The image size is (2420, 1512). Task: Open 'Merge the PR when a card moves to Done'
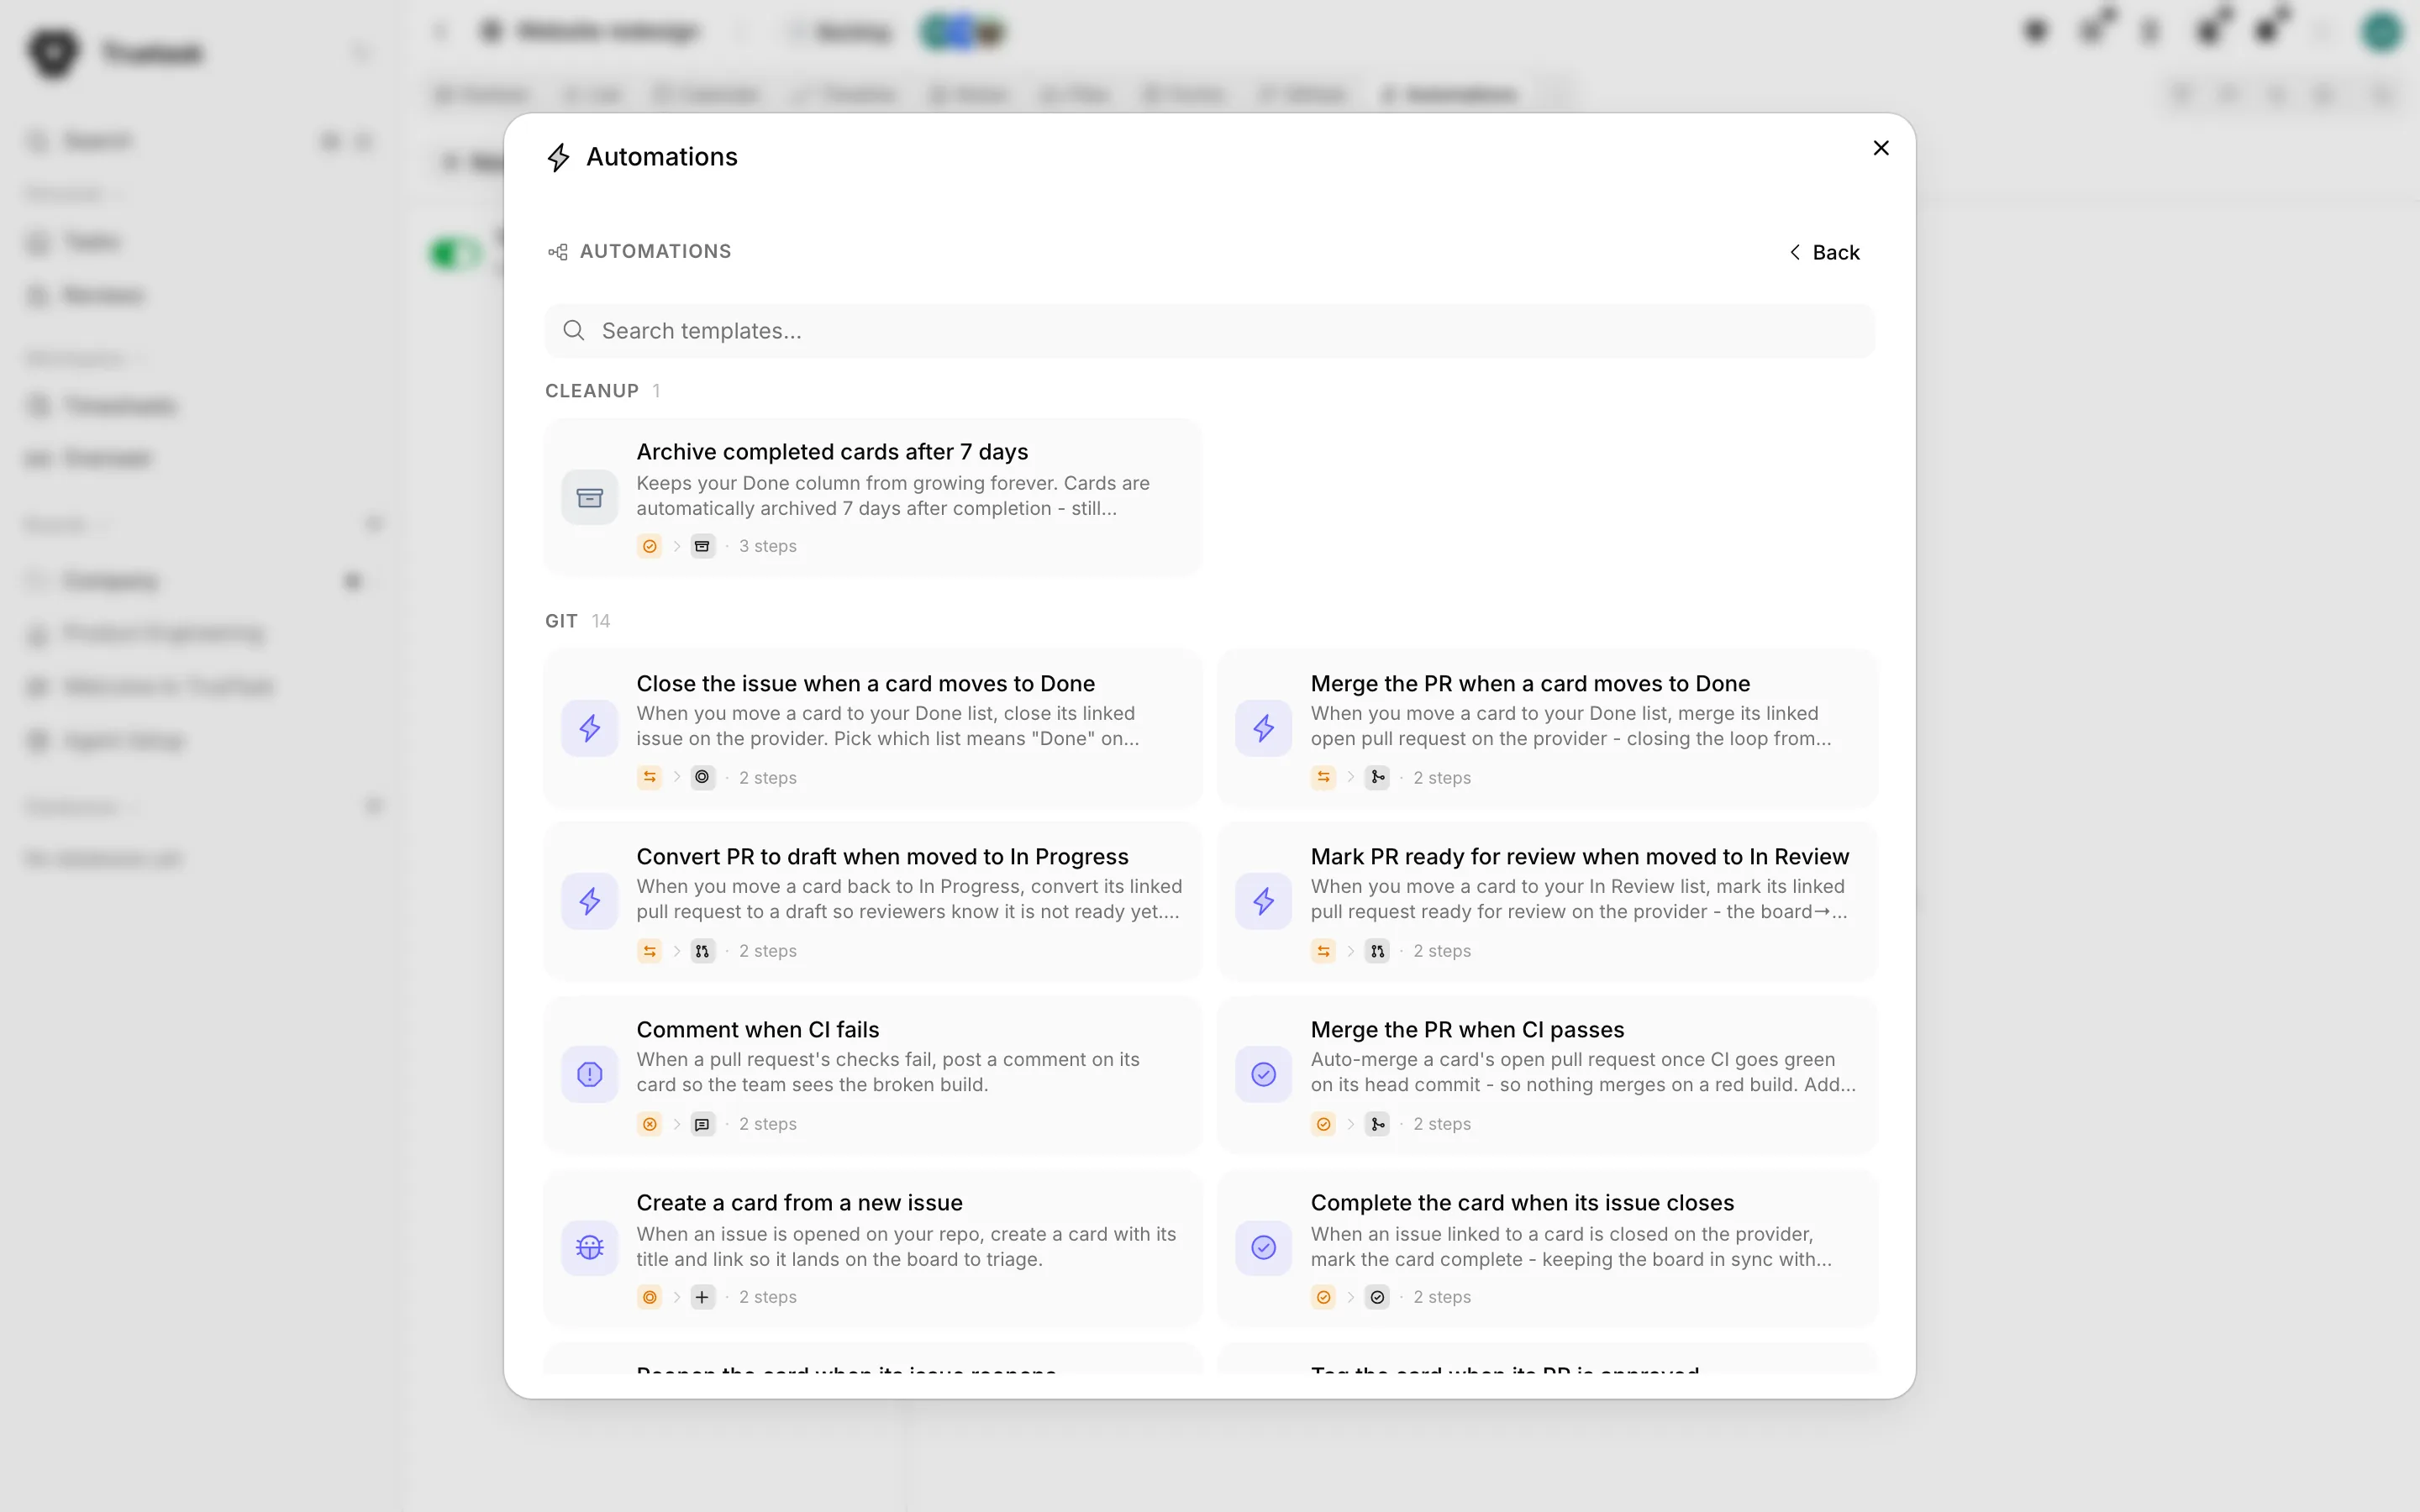coord(1547,728)
